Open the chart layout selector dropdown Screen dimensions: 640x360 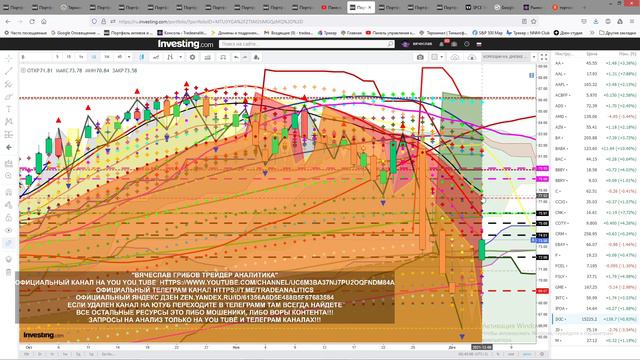click(x=437, y=57)
